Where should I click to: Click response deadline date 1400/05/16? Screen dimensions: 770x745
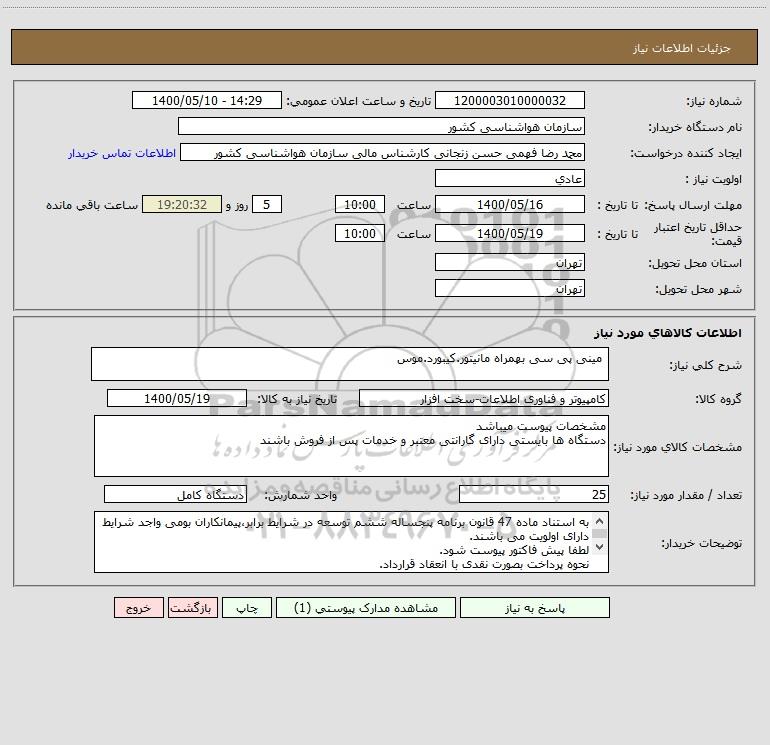pyautogui.click(x=510, y=205)
